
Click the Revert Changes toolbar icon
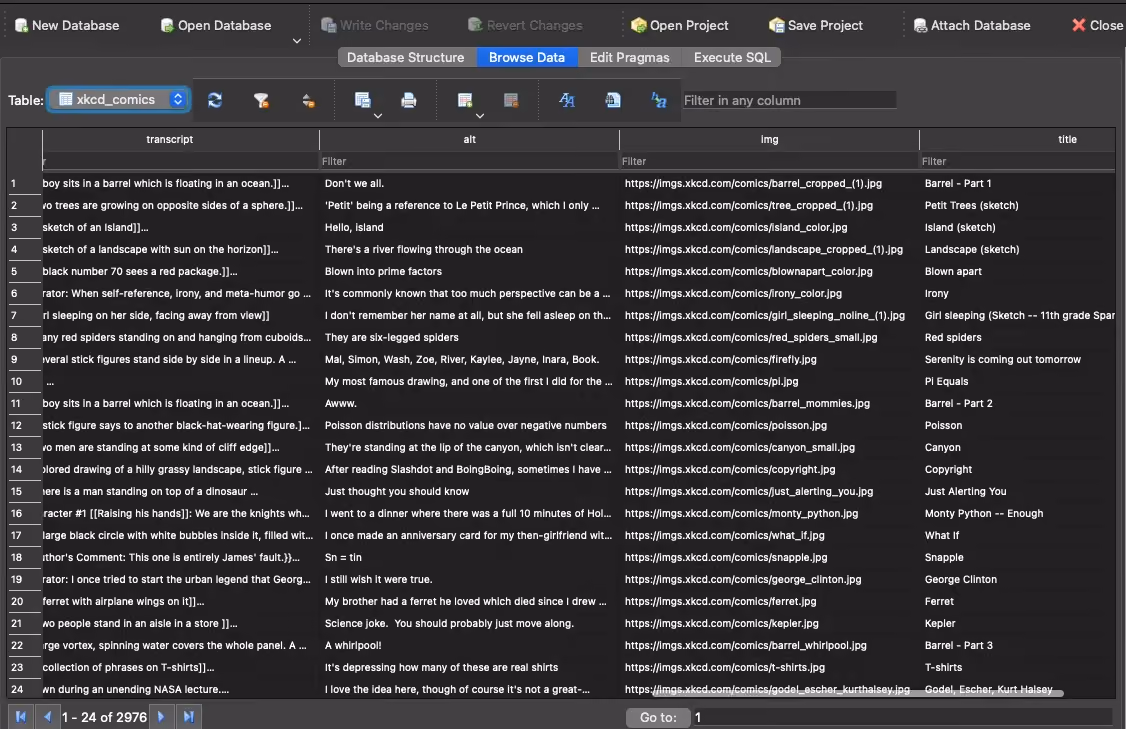(475, 25)
